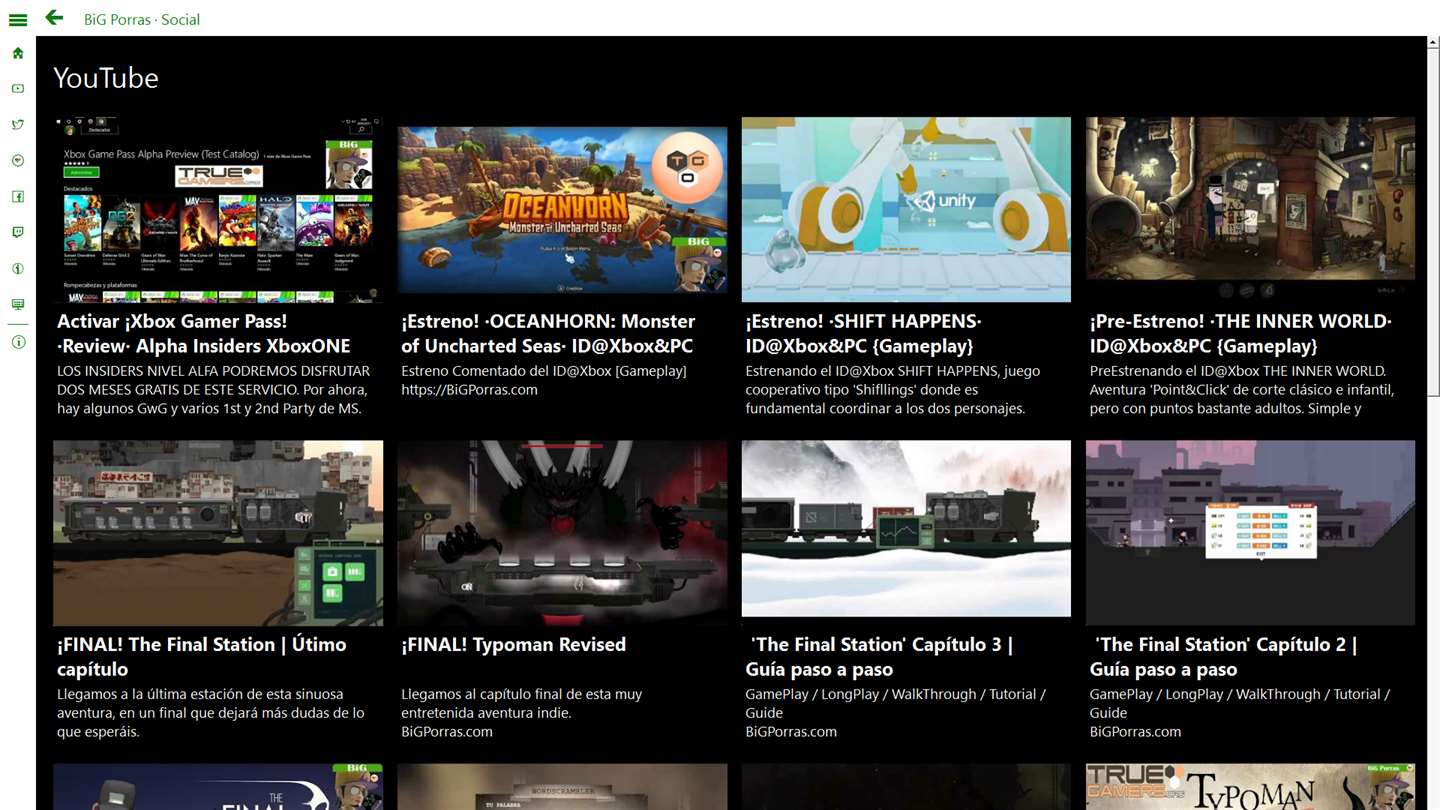Open the Final Station Útimo capítulo thumbnail

pos(218,533)
